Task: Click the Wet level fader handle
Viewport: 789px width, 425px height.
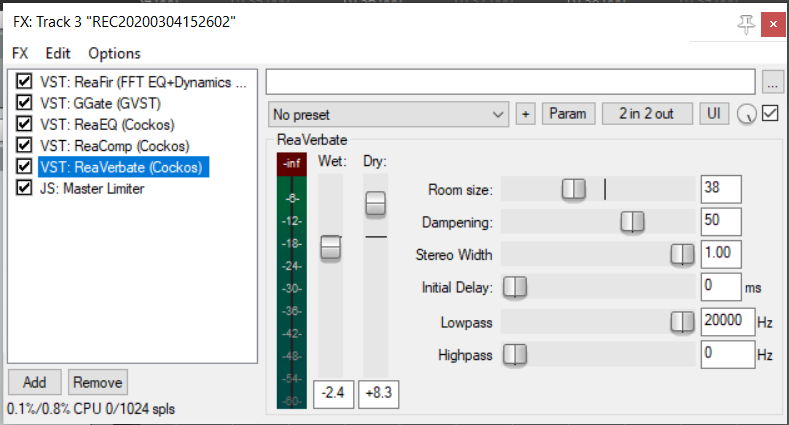Action: click(x=331, y=248)
